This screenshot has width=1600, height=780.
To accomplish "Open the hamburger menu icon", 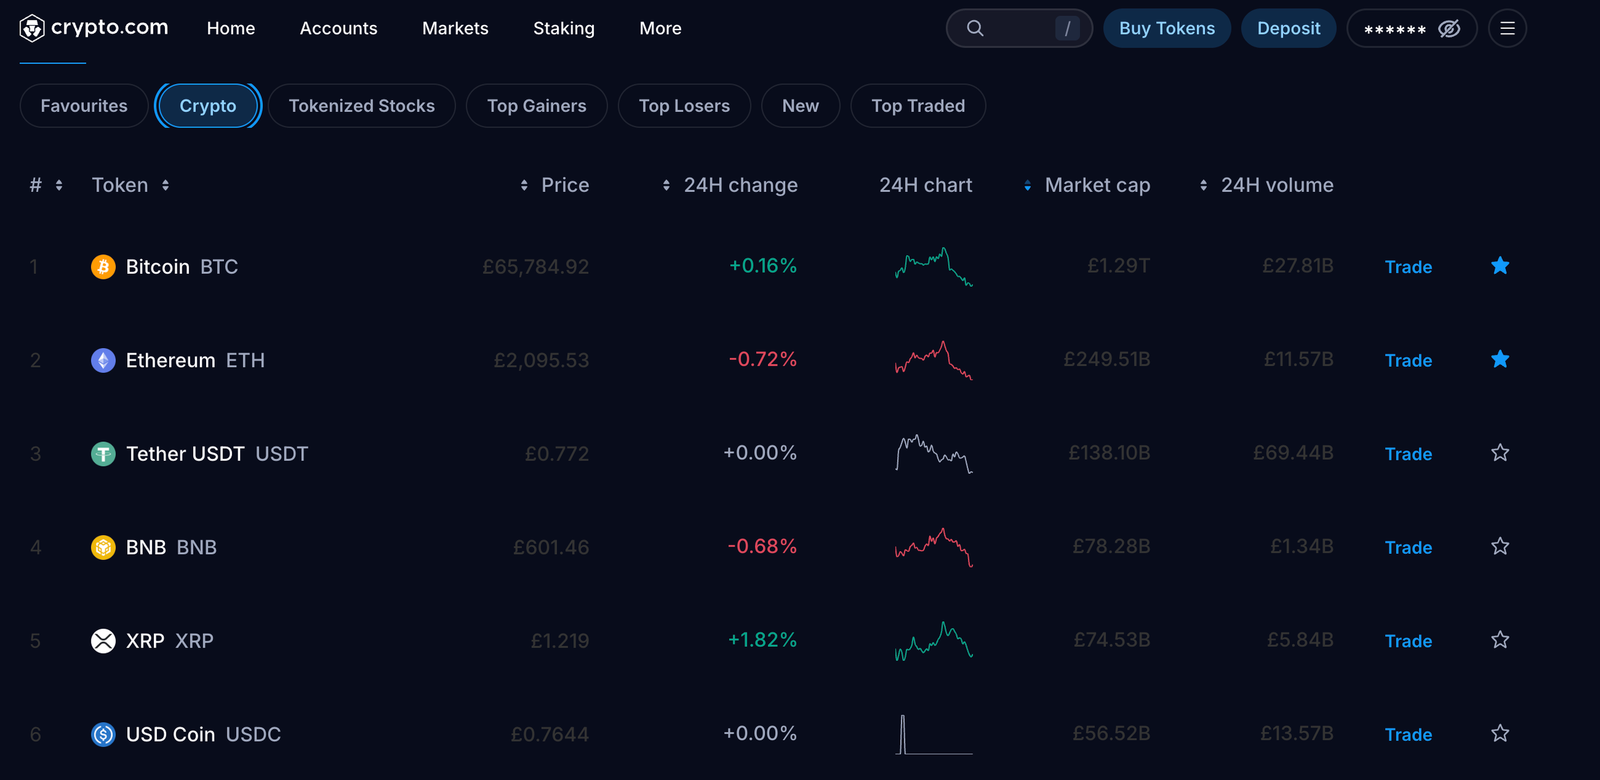I will (x=1507, y=29).
